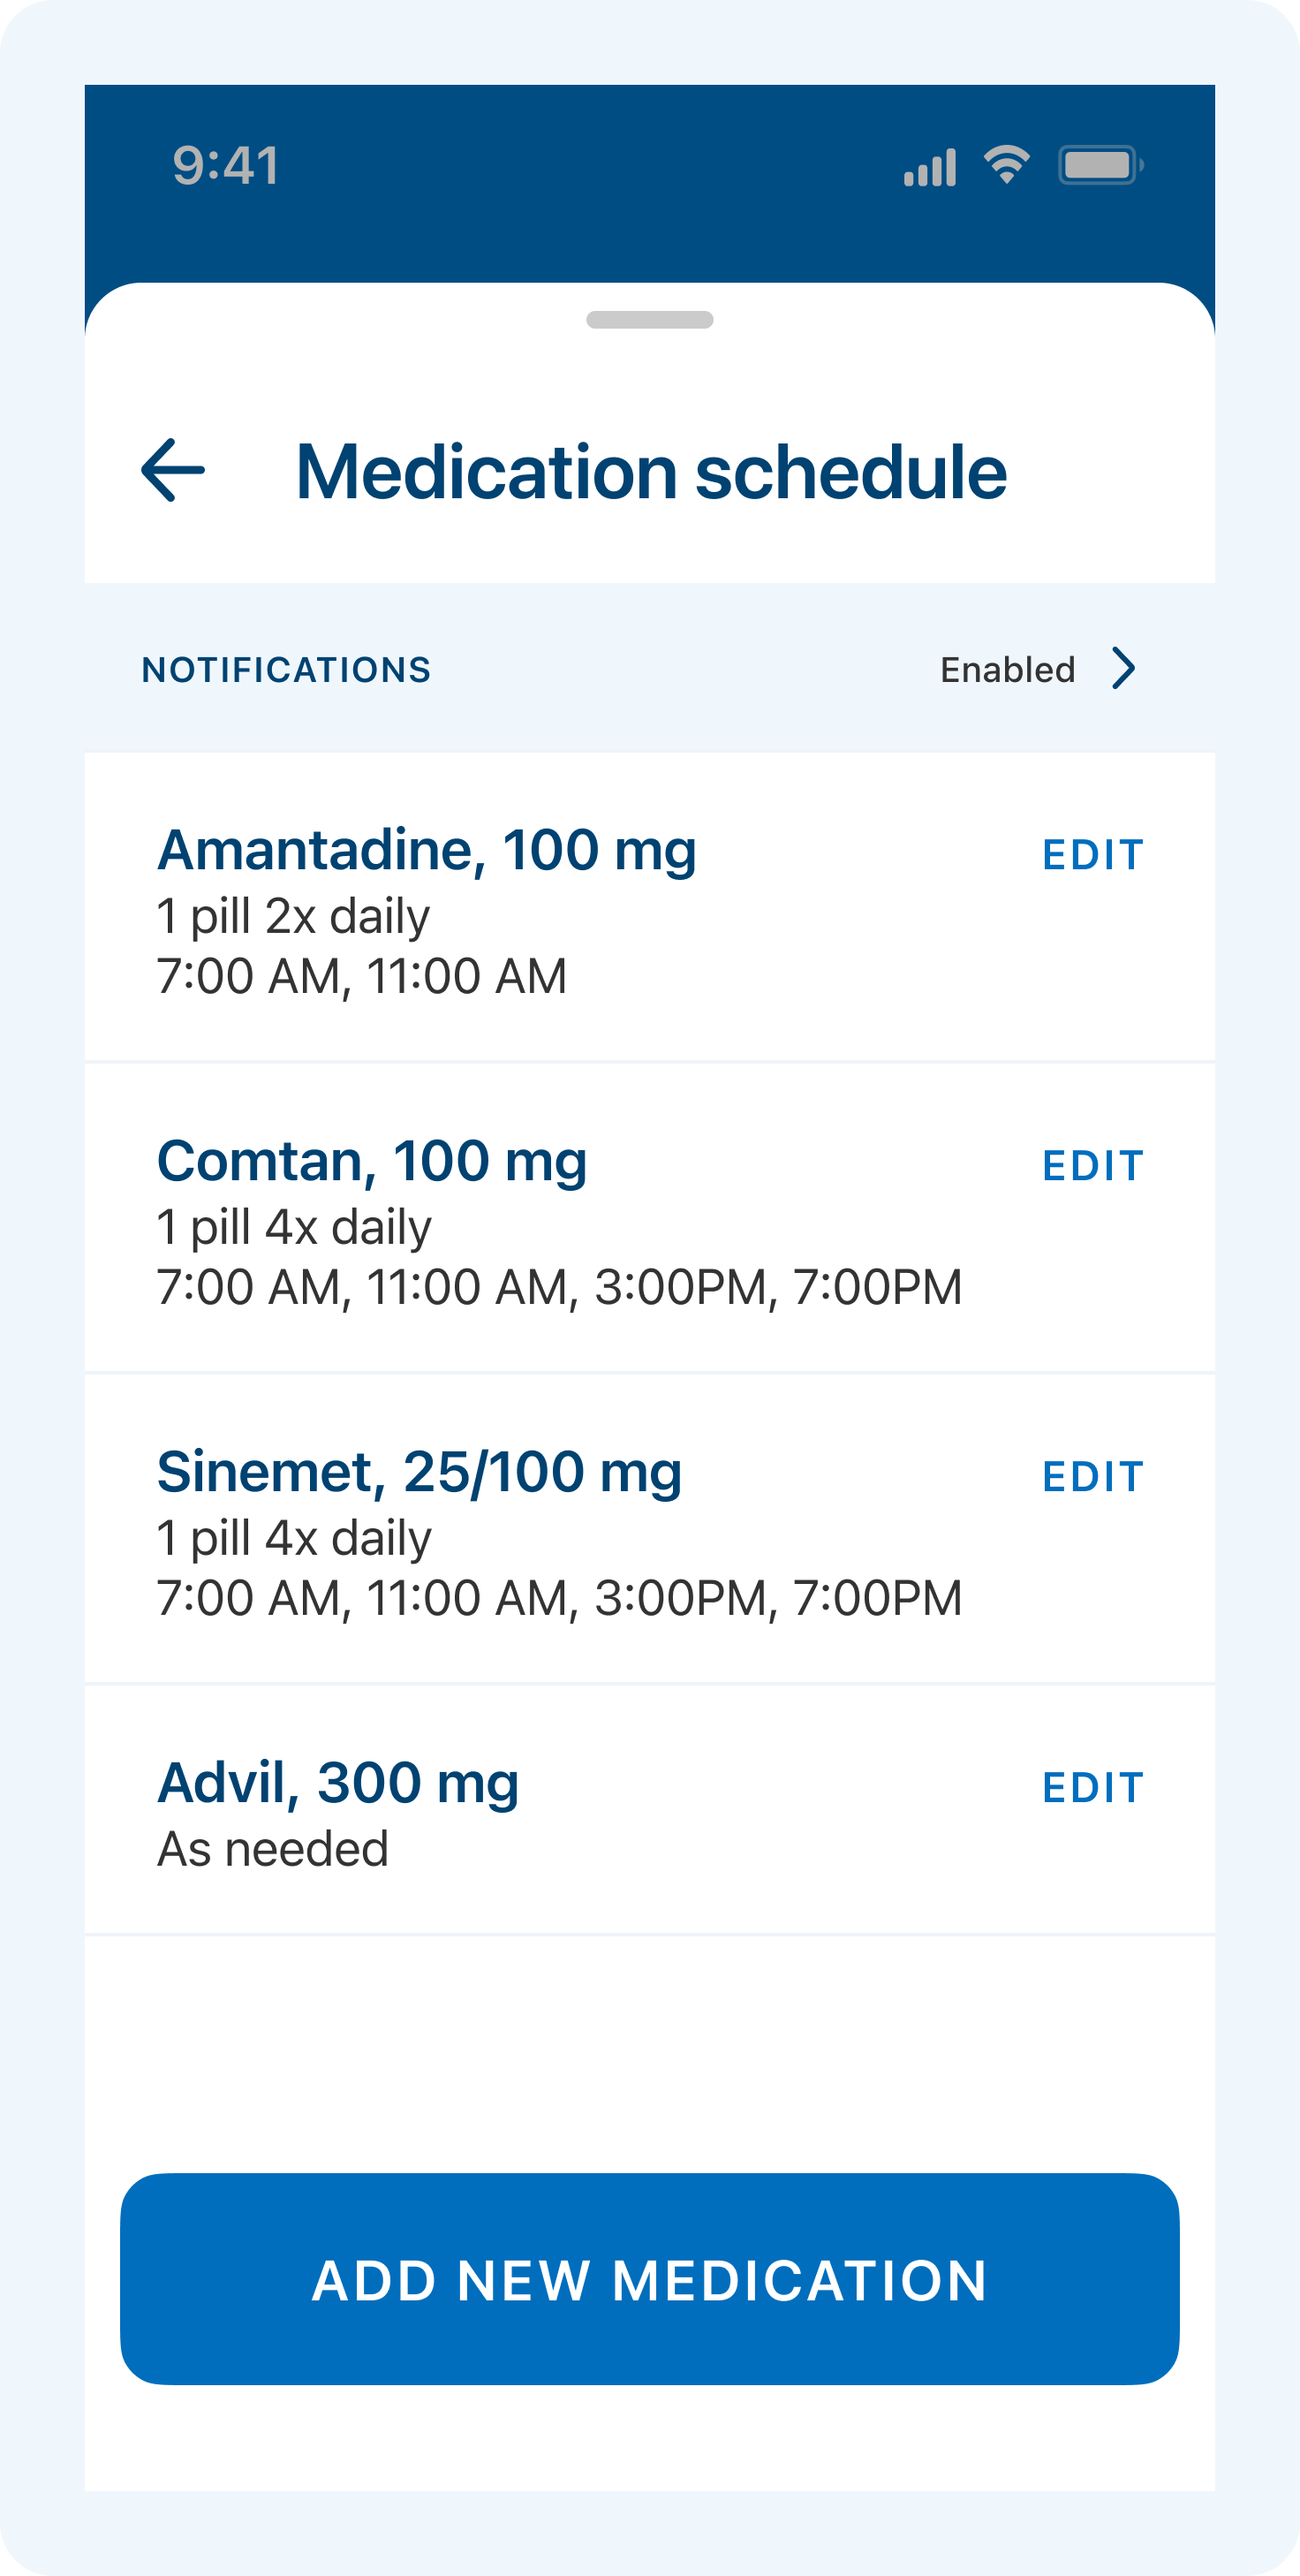Tap the Wi-Fi status icon
Viewport: 1300px width, 2576px height.
[1006, 165]
